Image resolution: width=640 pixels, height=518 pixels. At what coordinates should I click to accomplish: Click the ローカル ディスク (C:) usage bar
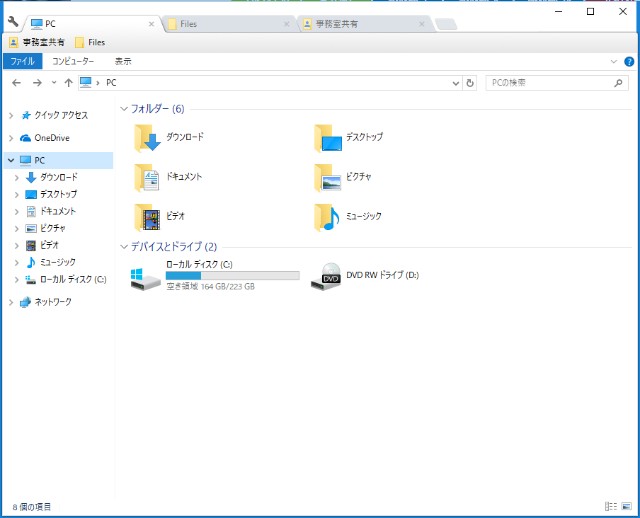tap(232, 275)
